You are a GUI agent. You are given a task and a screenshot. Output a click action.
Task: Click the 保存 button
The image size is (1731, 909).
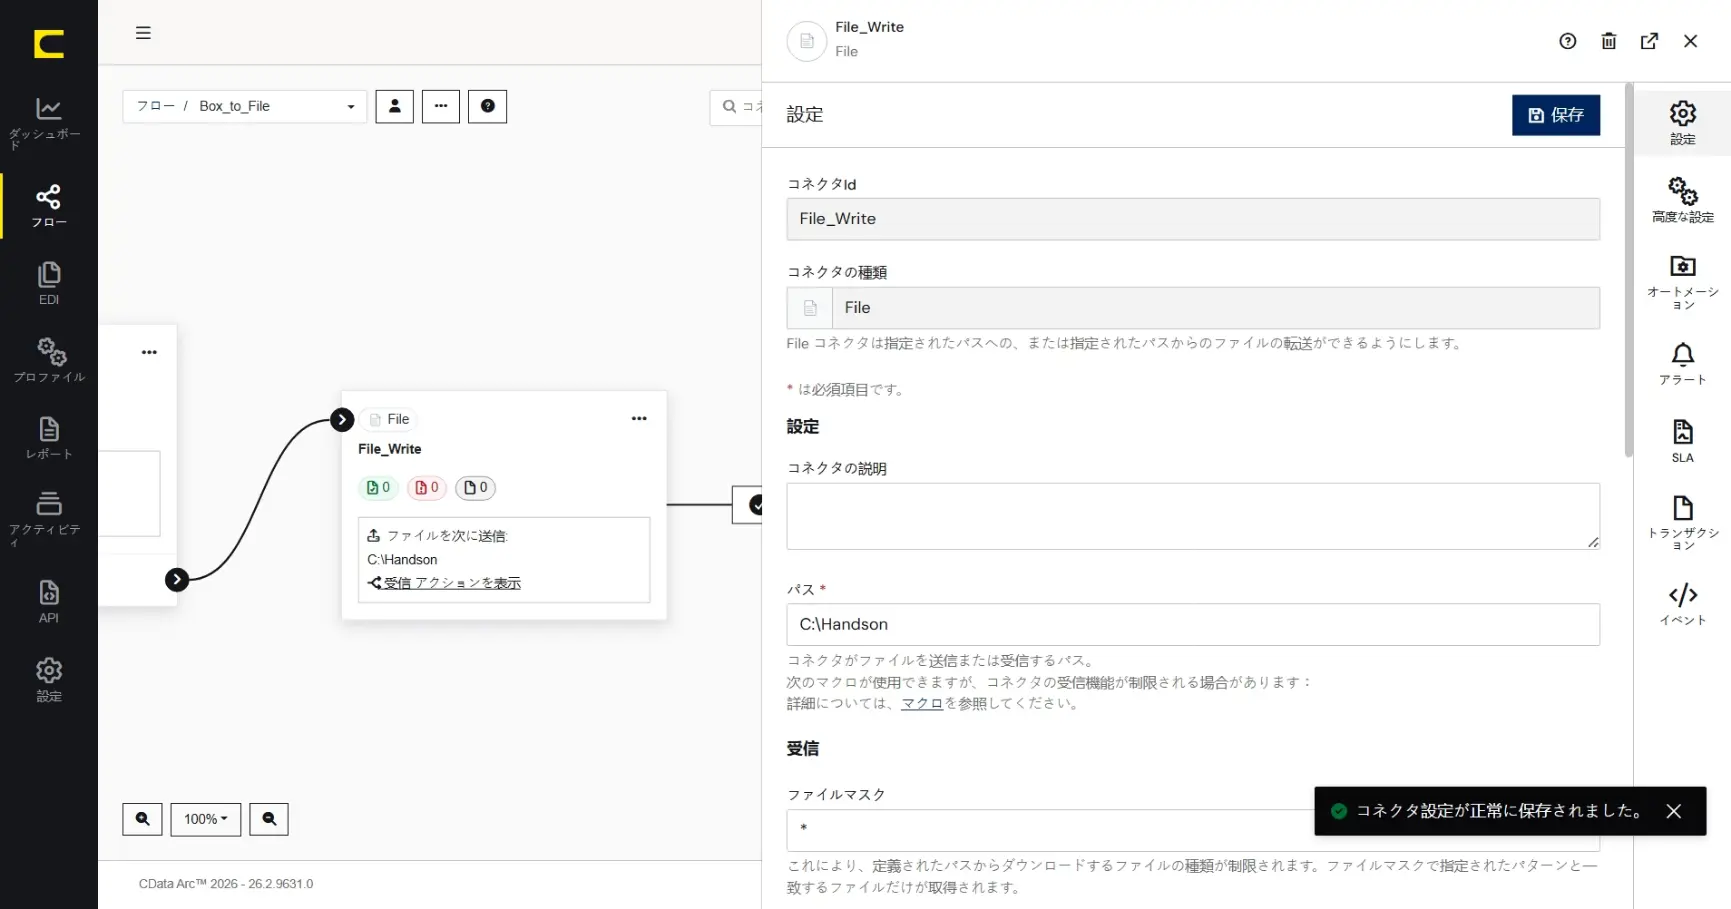click(x=1556, y=115)
